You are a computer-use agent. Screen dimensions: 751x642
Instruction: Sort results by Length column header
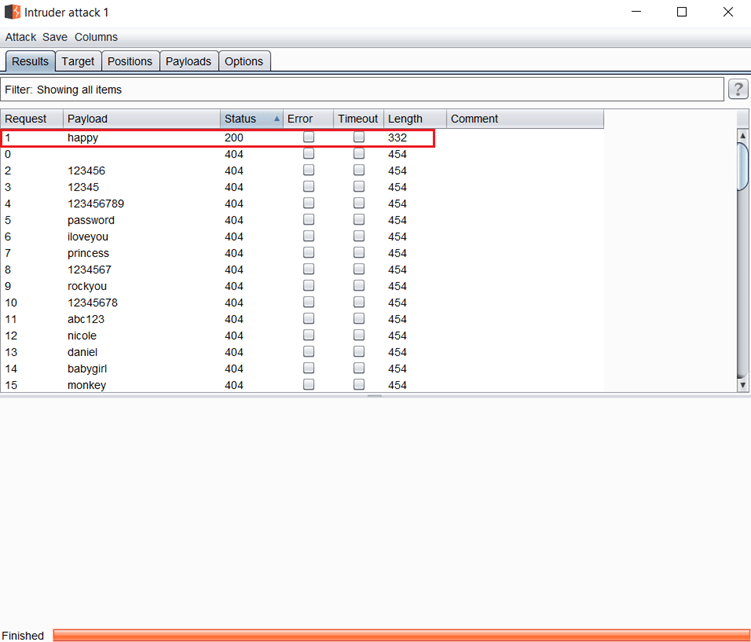(x=414, y=119)
